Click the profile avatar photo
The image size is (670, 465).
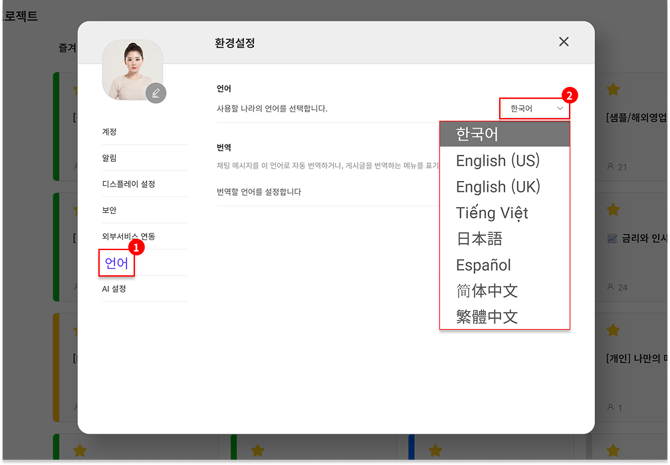[x=131, y=70]
